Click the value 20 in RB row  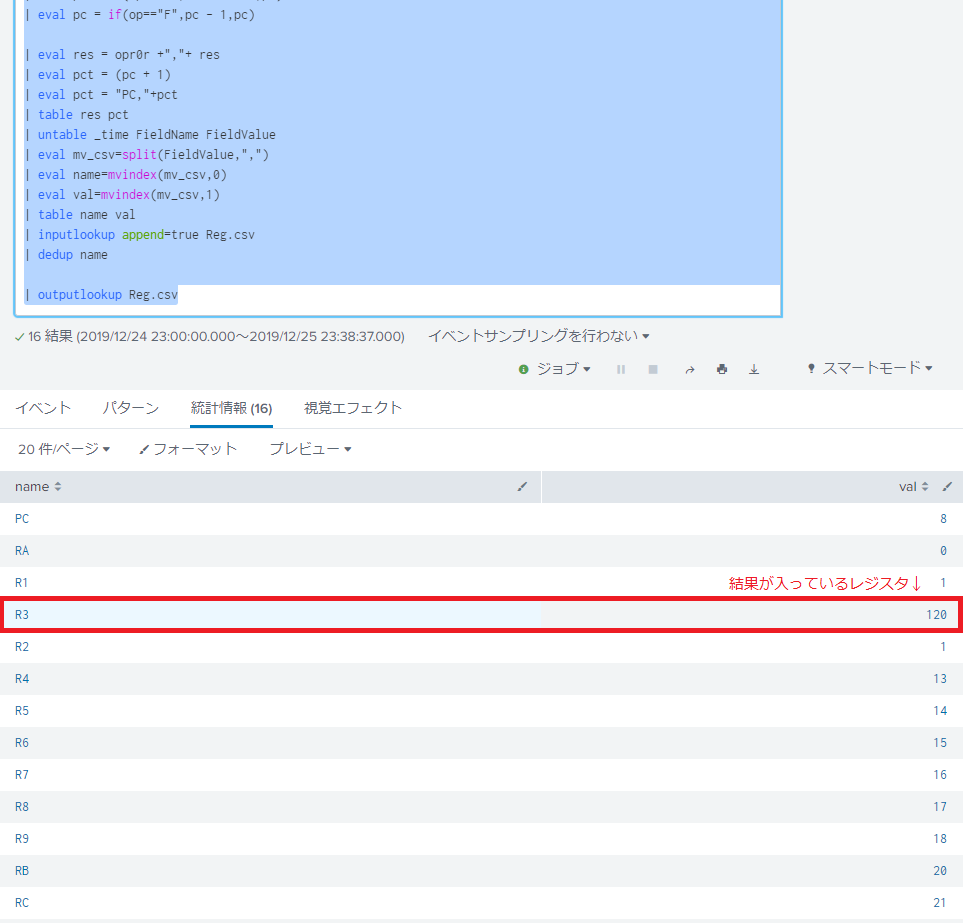pyautogui.click(x=940, y=870)
